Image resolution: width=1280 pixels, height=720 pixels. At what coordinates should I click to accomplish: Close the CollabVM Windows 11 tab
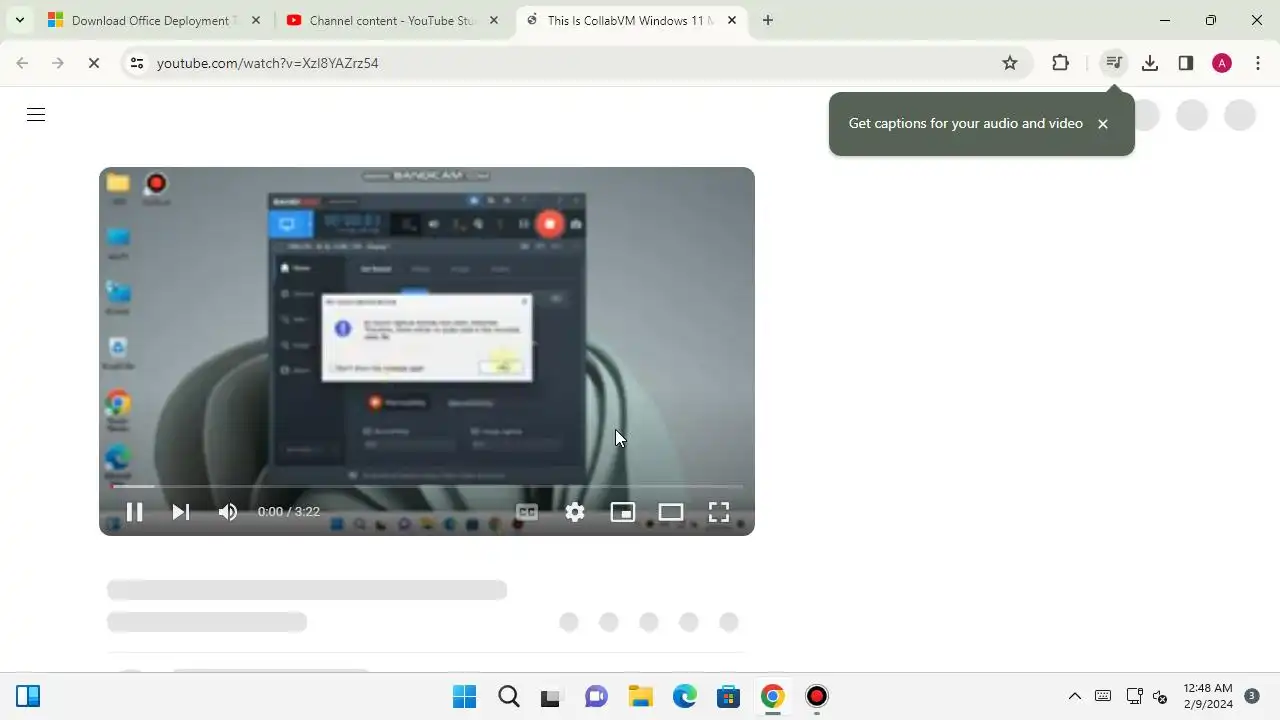click(732, 20)
